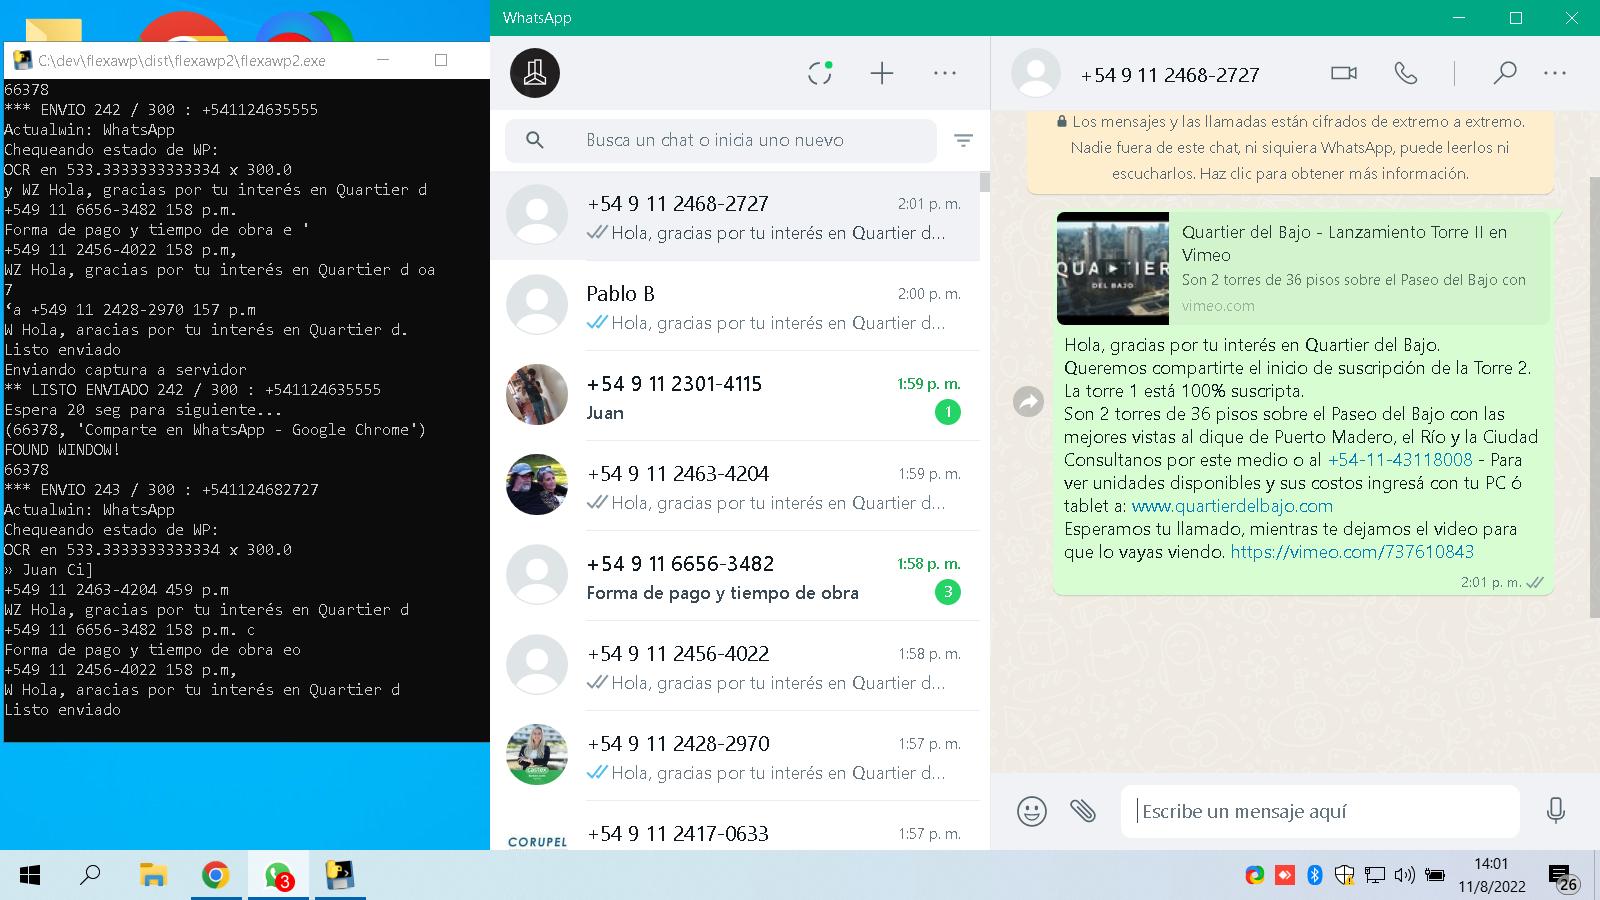The image size is (1600, 900).
Task: Start a new chat with the plus icon
Action: (x=882, y=73)
